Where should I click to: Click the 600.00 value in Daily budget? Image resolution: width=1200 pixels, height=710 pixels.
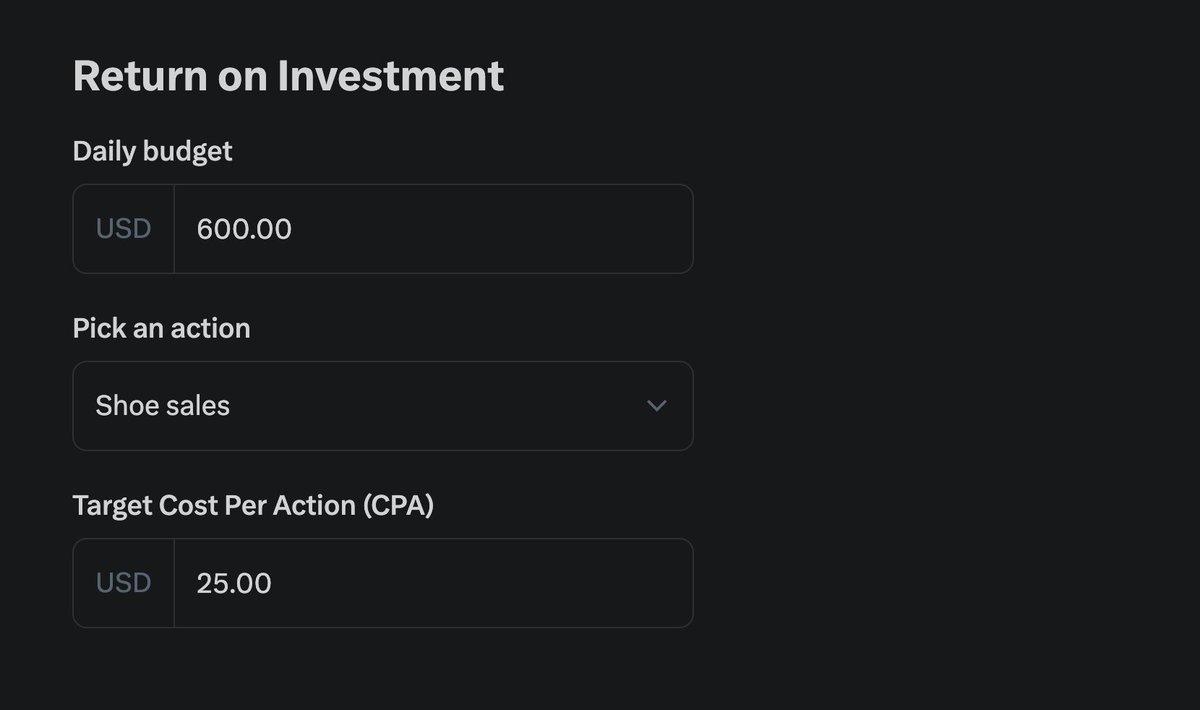tap(244, 229)
